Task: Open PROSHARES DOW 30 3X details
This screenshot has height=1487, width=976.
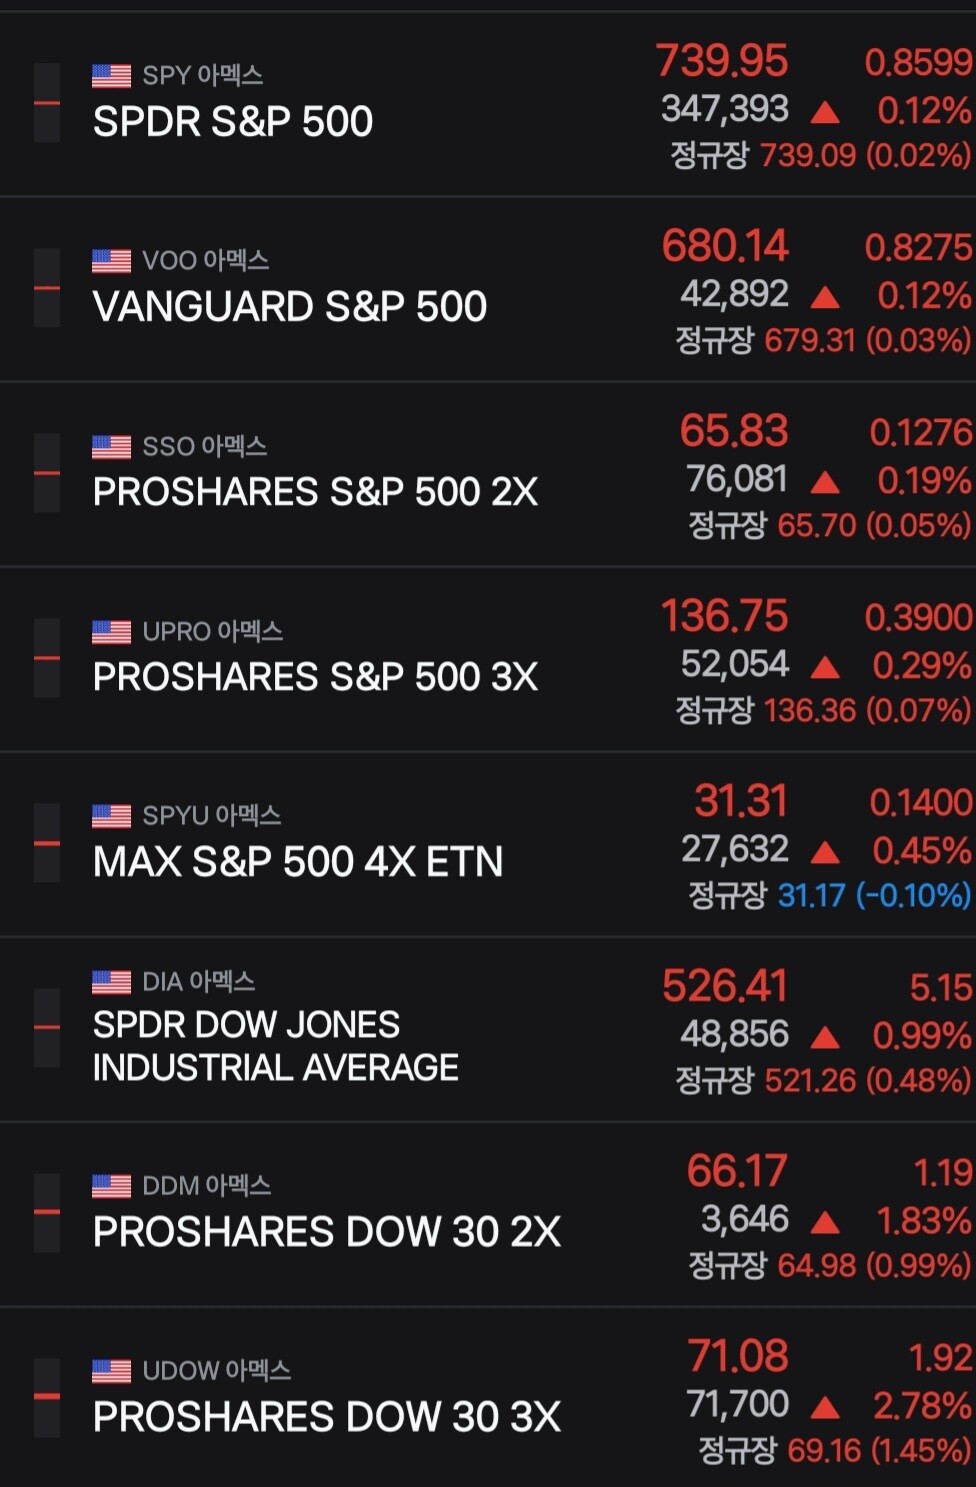Action: (x=327, y=1417)
